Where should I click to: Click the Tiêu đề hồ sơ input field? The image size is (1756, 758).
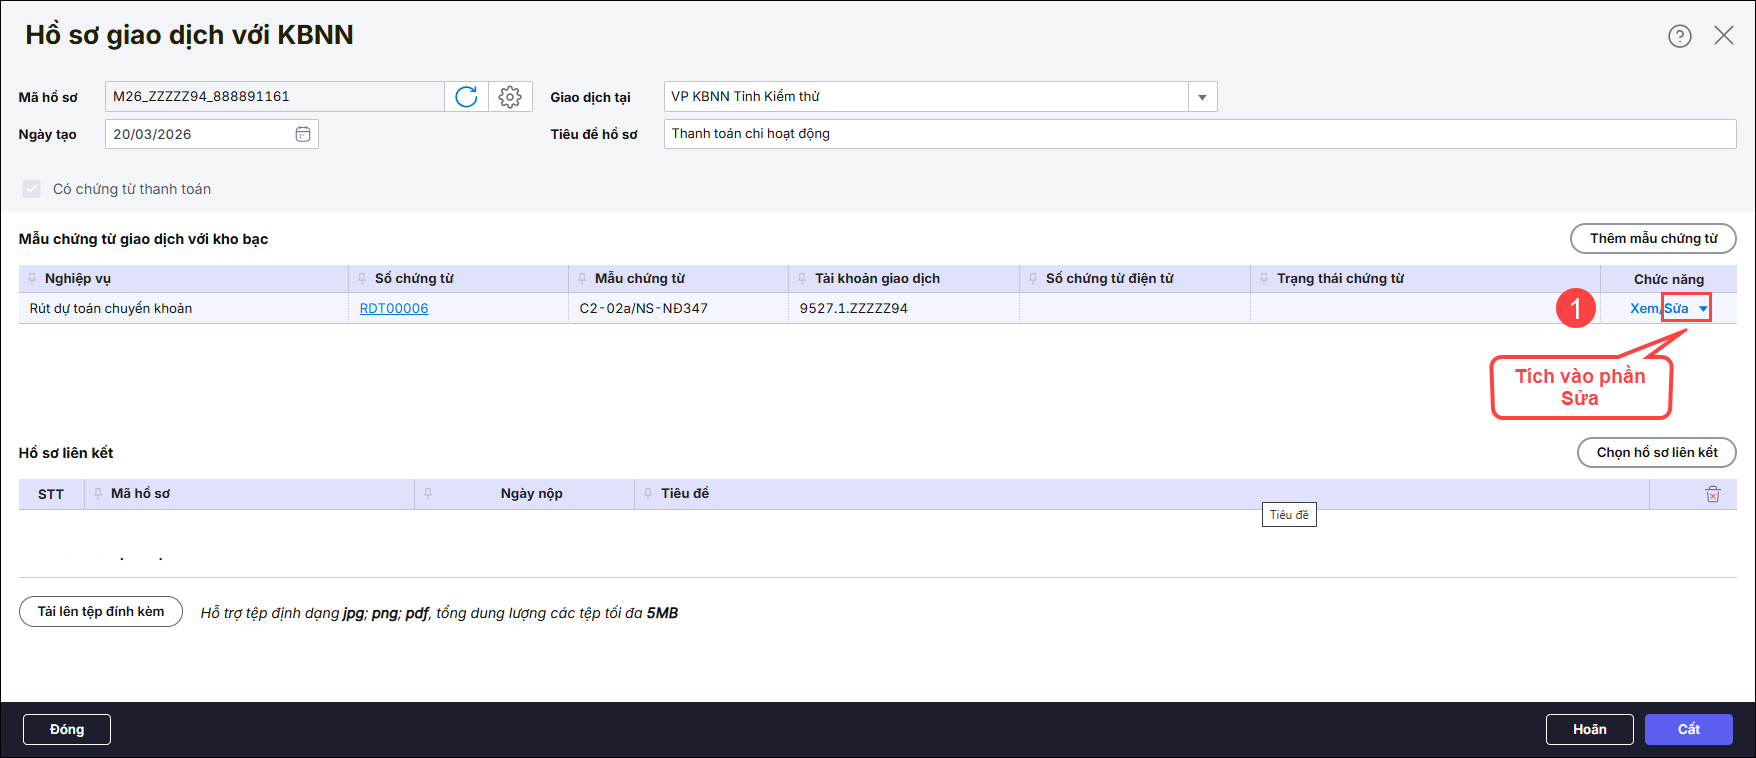click(x=1199, y=134)
